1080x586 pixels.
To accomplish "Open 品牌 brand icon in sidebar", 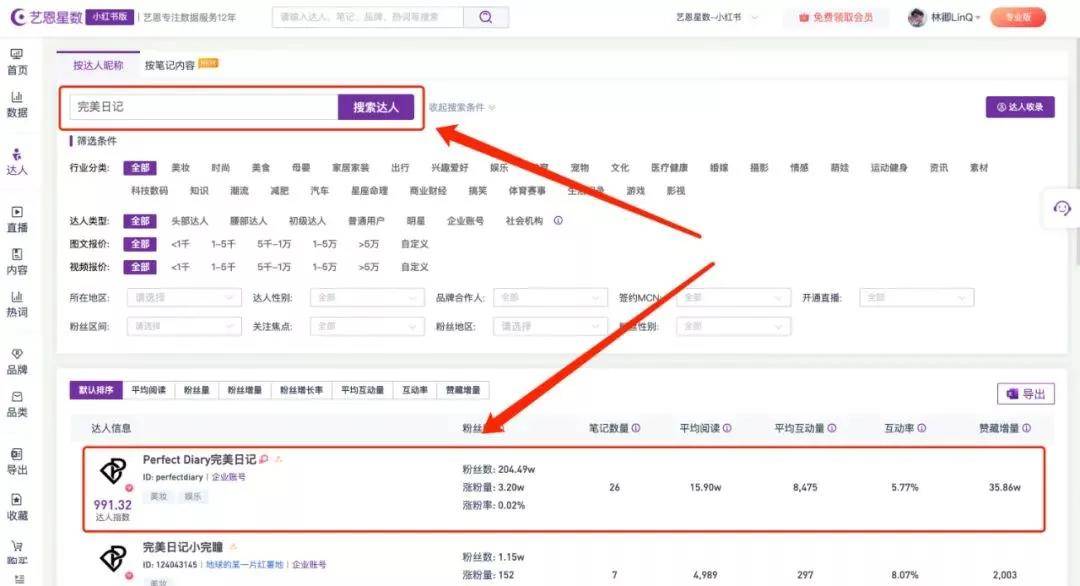I will click(17, 354).
